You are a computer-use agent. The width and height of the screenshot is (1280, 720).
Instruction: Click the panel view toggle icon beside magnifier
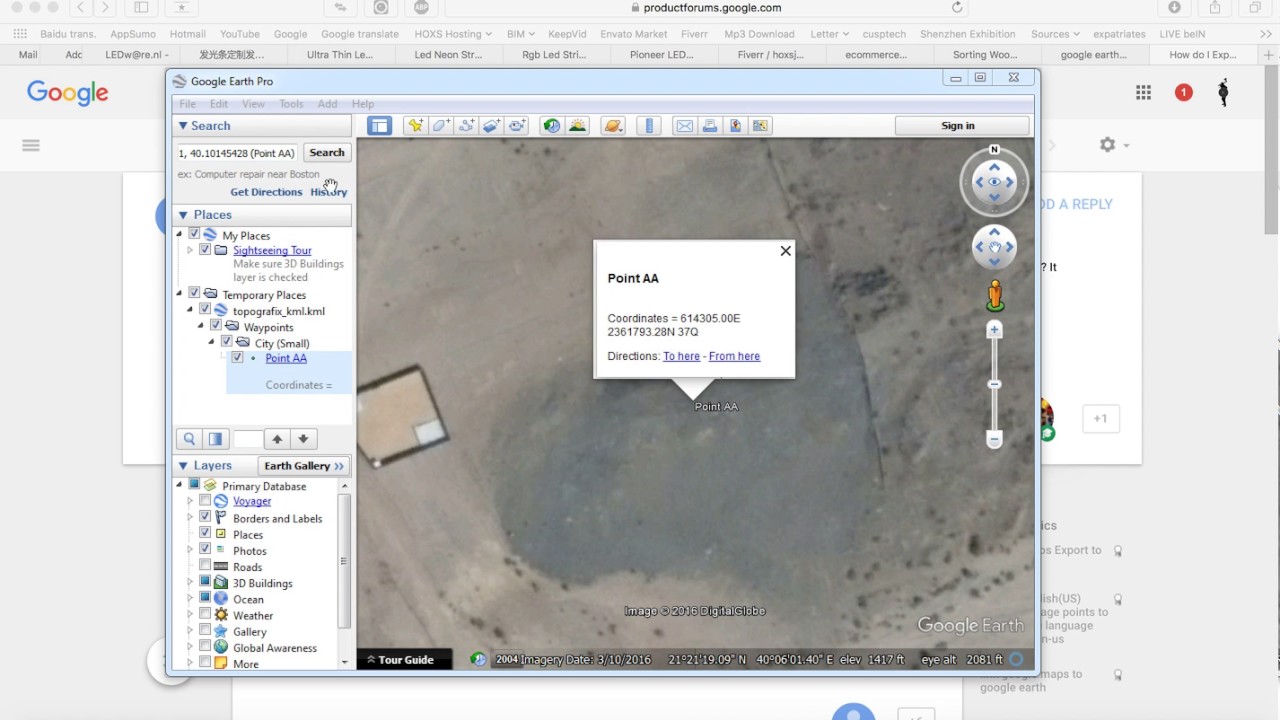click(215, 439)
